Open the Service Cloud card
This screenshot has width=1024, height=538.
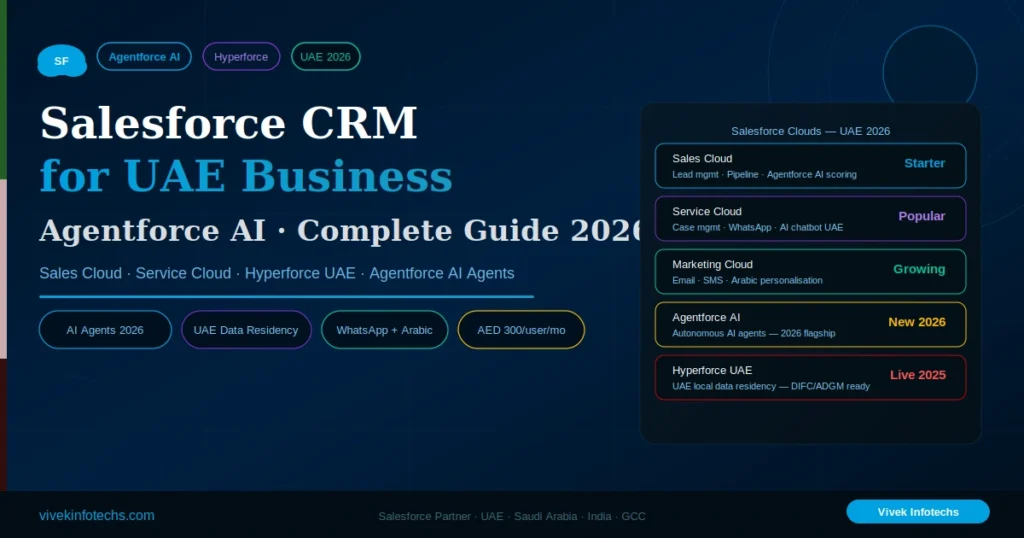click(810, 219)
